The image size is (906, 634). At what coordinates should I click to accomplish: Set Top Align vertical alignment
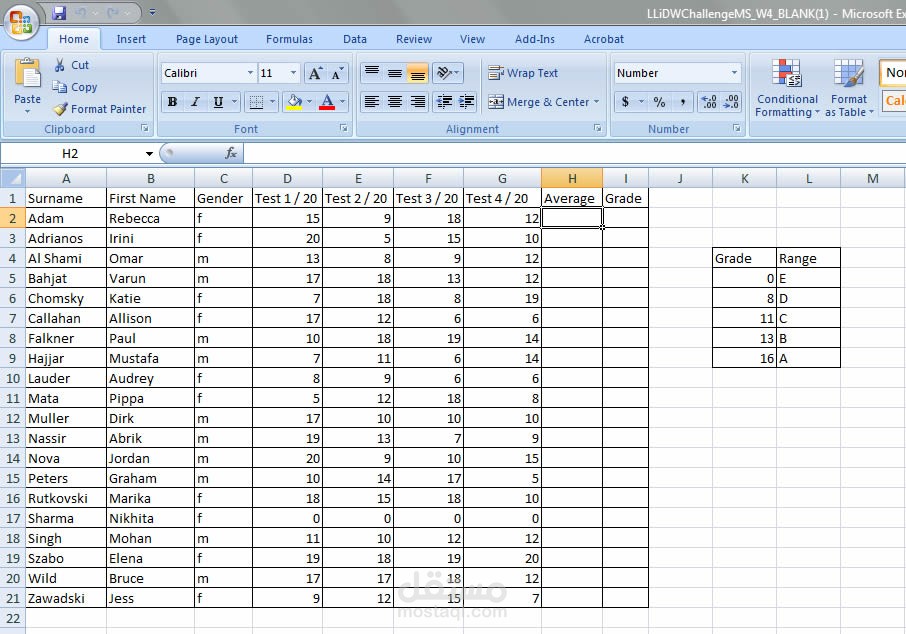pyautogui.click(x=372, y=73)
